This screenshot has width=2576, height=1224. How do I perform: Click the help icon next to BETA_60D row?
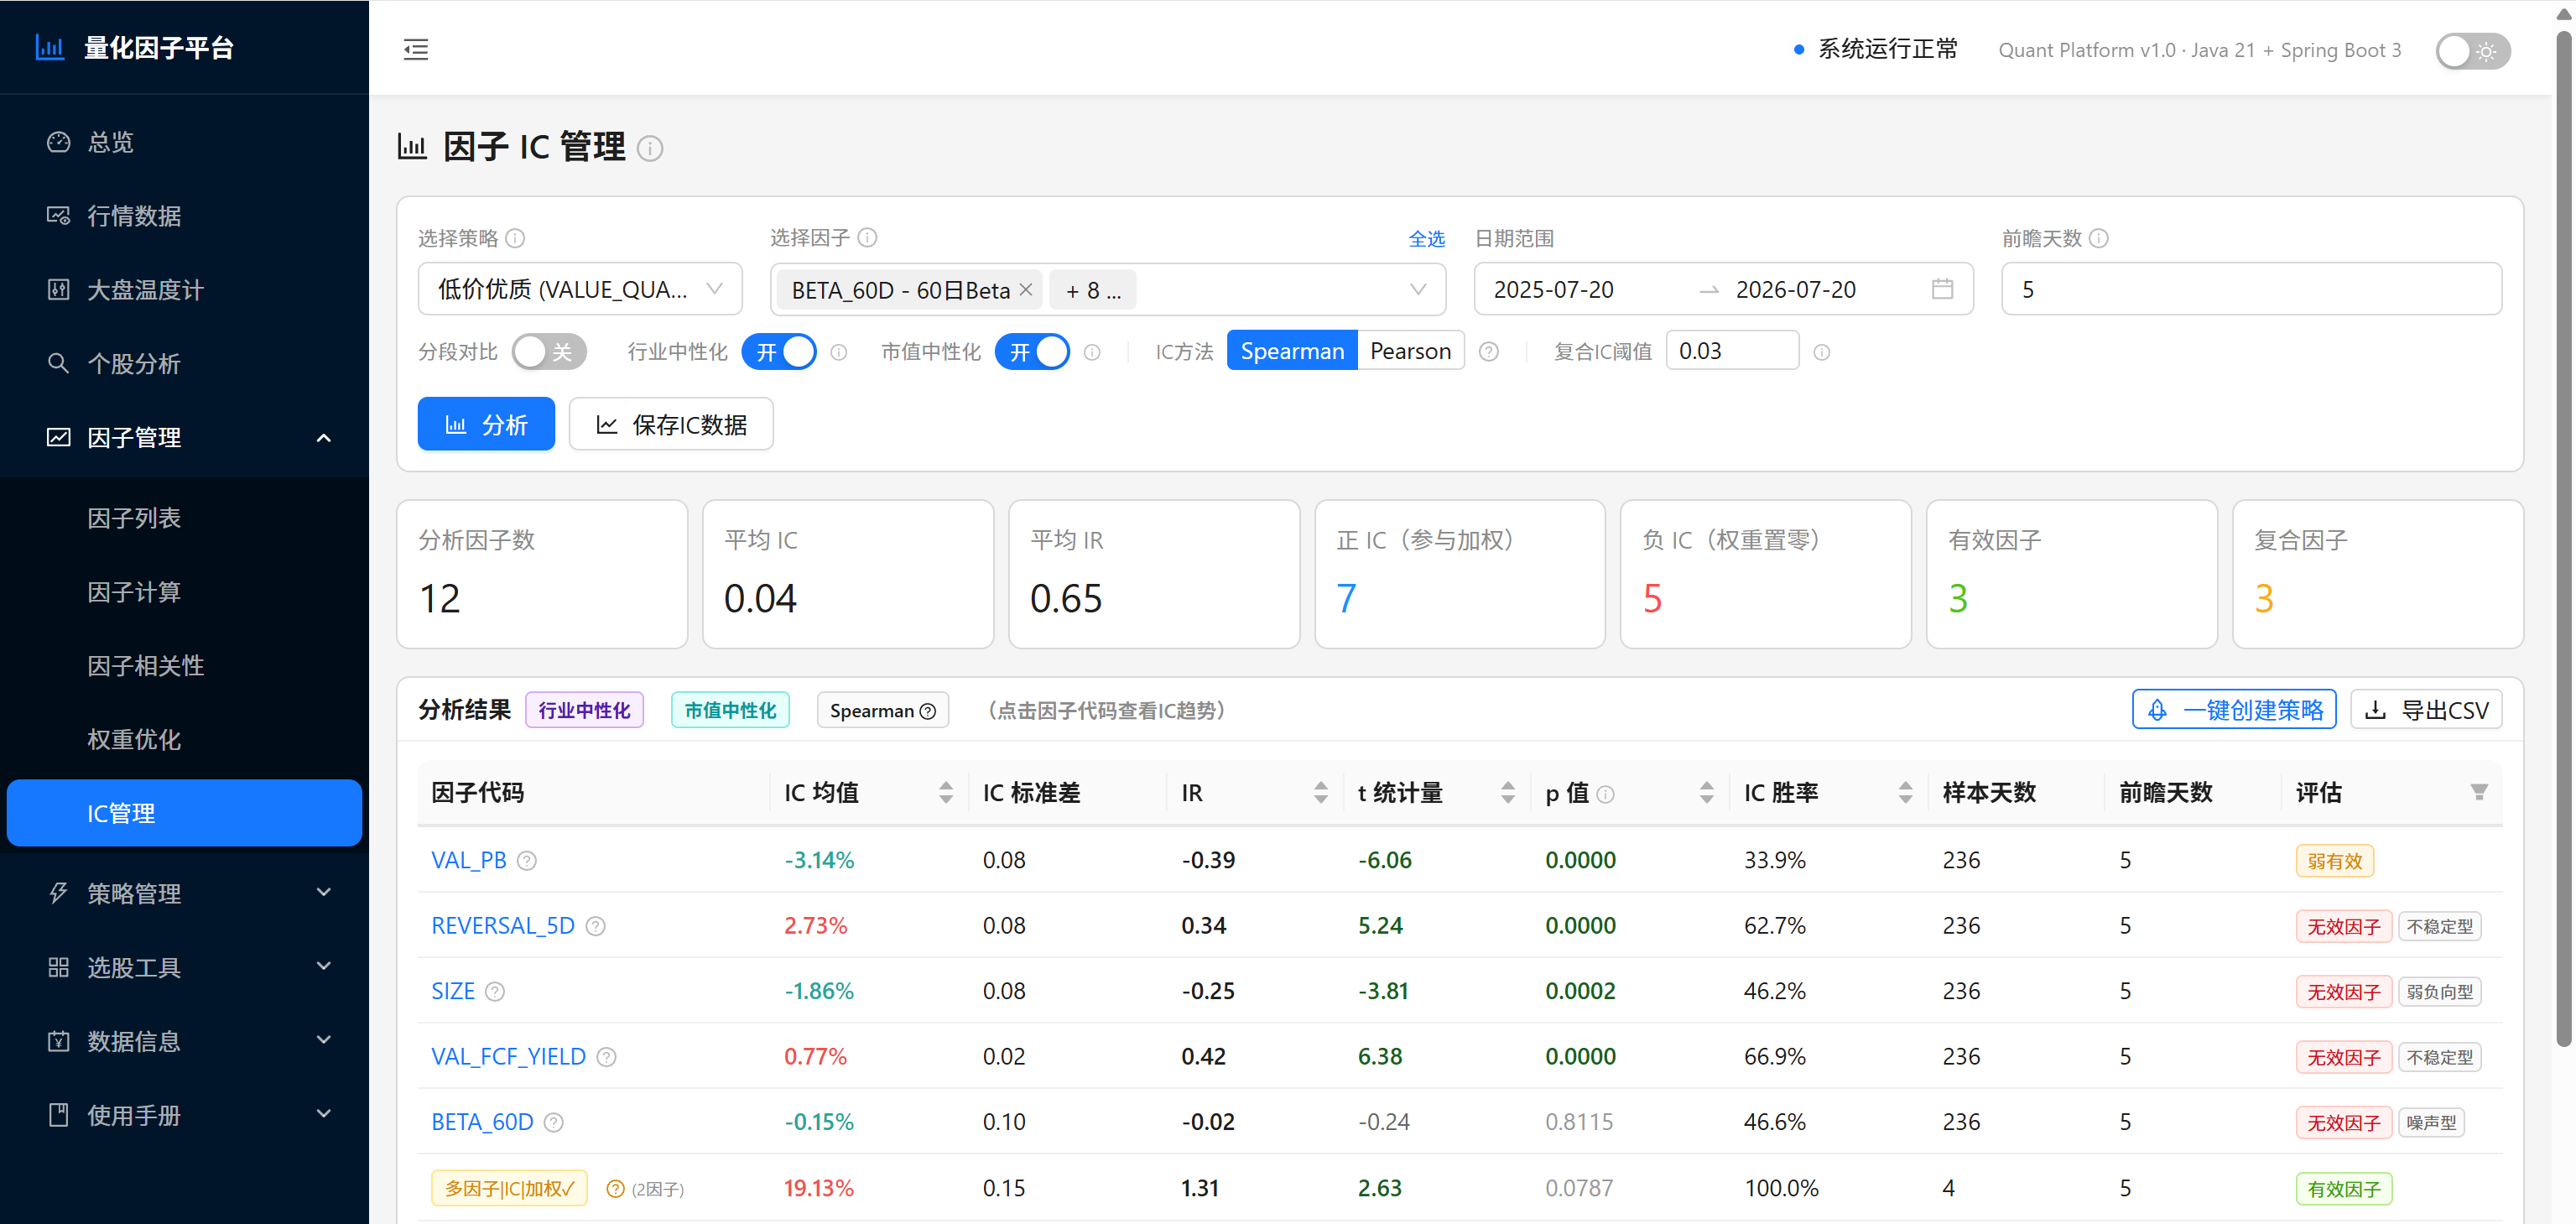click(553, 1123)
